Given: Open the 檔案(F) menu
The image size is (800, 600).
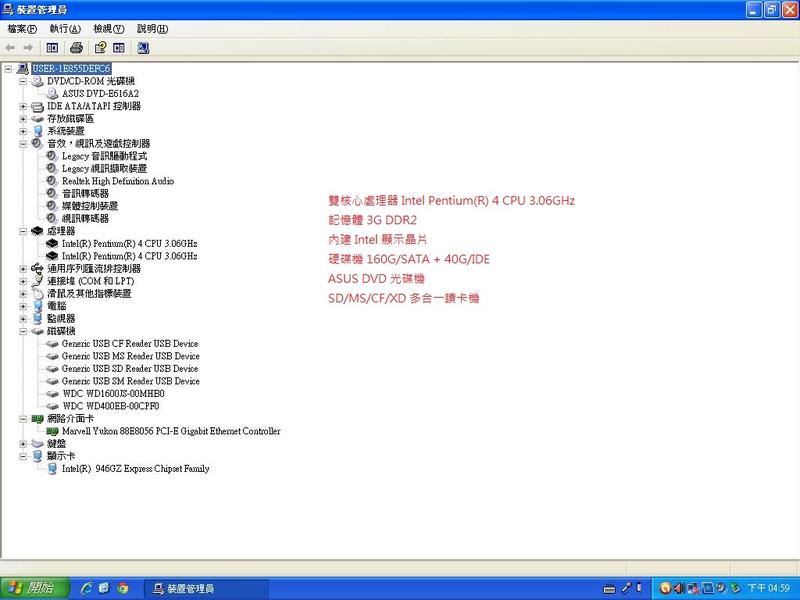Looking at the screenshot, I should point(22,29).
